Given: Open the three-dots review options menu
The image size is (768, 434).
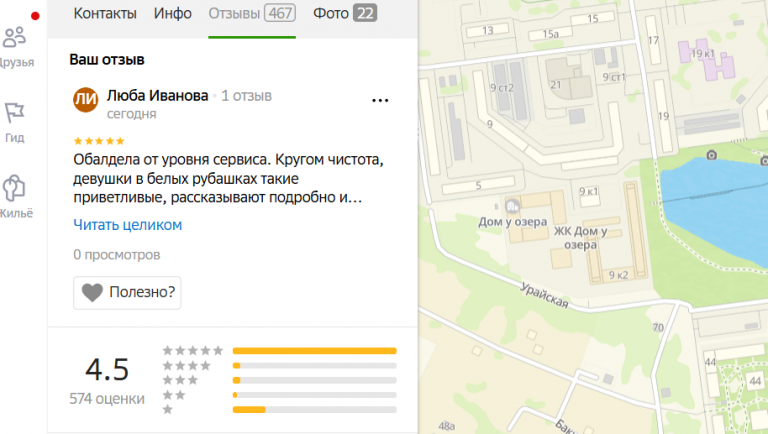Looking at the screenshot, I should pos(380,100).
